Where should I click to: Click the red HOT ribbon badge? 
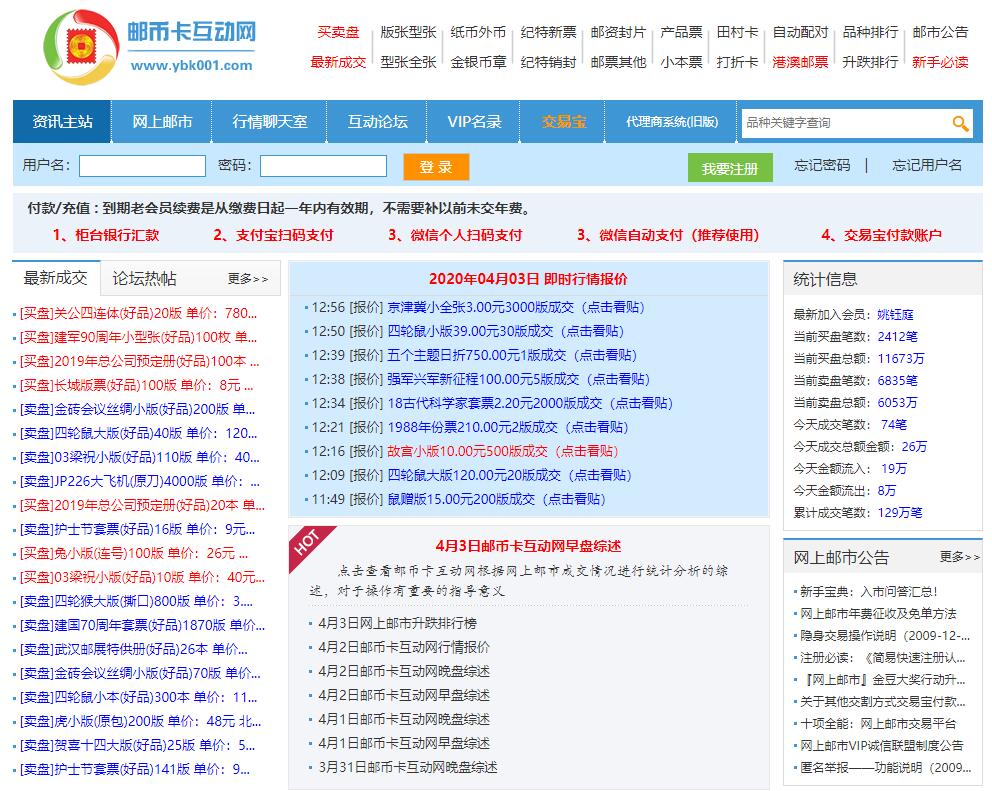coord(307,541)
